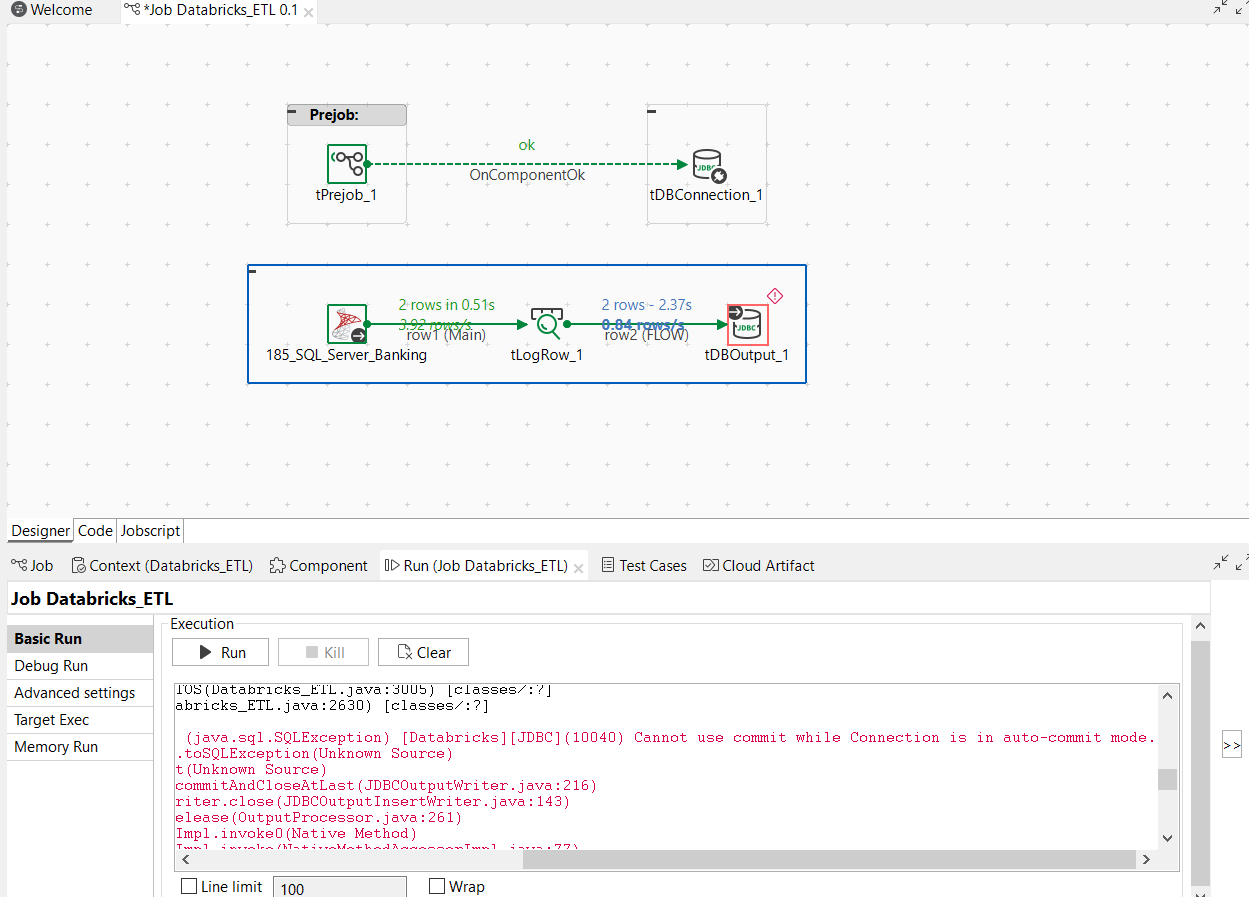Screen dimensions: 1249x897
Task: Select Debug Run mode
Action: [51, 666]
